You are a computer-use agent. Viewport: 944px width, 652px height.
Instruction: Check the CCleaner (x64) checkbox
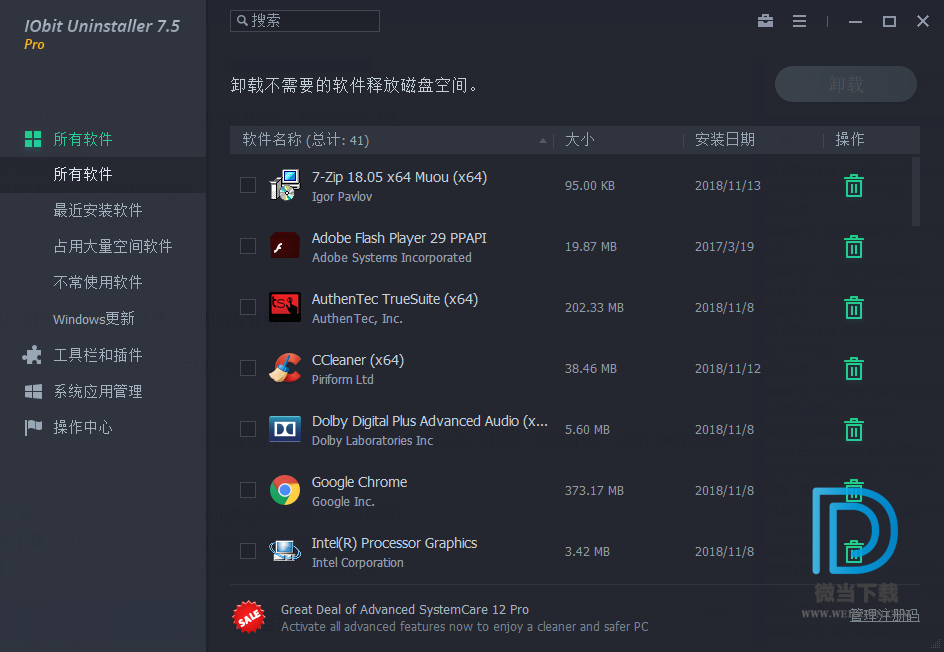coord(248,368)
